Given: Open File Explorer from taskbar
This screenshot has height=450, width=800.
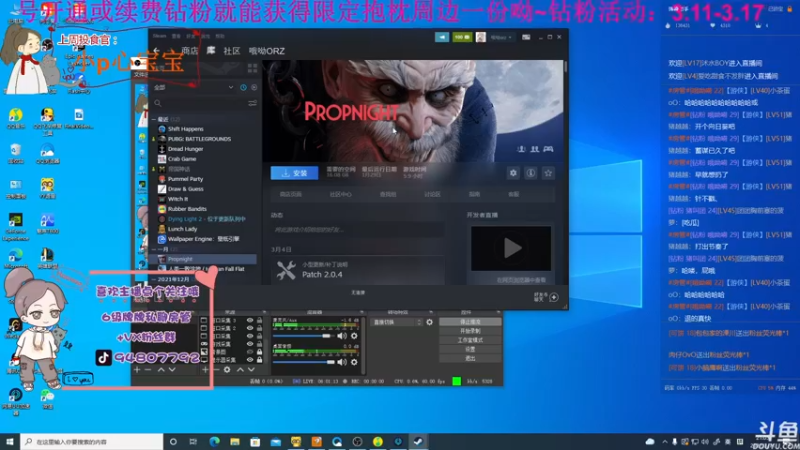Looking at the screenshot, I should coord(235,441).
